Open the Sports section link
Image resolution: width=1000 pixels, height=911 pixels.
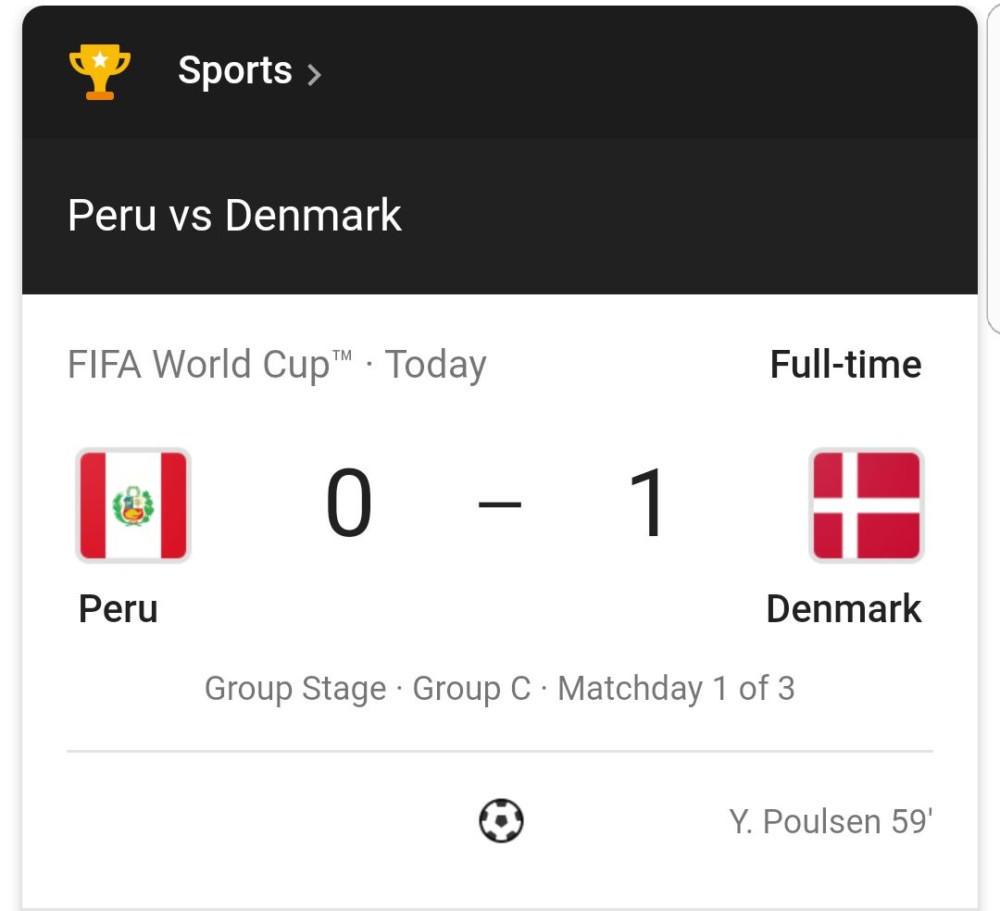pos(235,70)
